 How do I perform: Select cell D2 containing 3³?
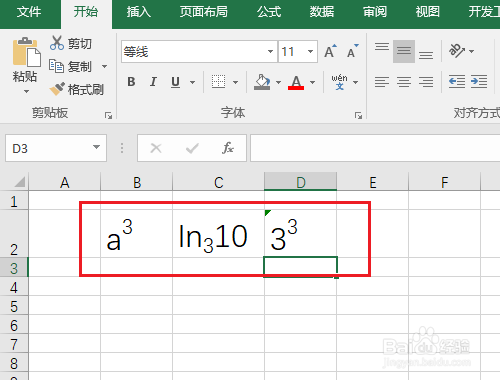300,233
